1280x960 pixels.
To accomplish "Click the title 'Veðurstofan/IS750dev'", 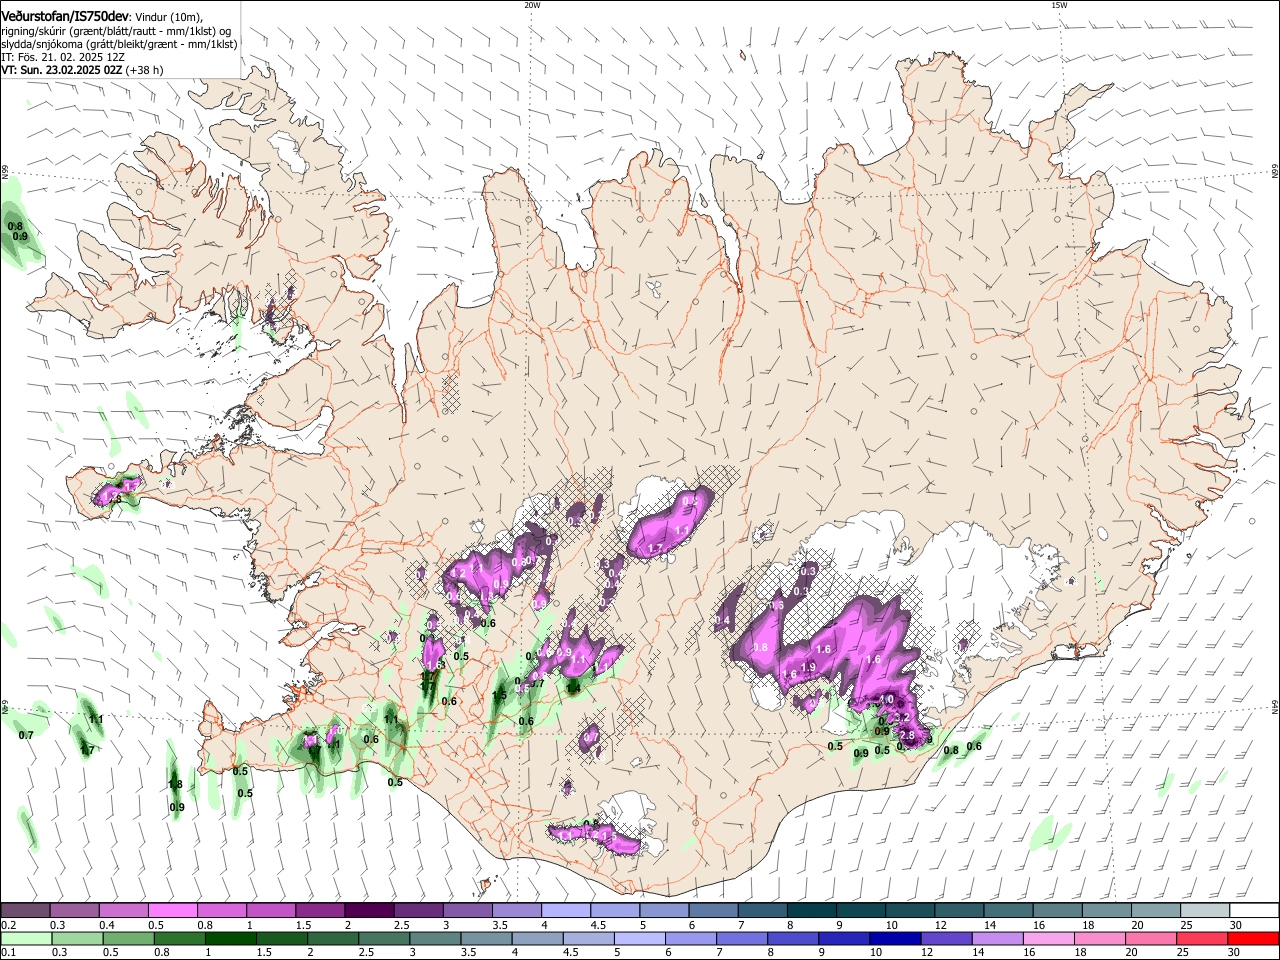I will 65,17.
